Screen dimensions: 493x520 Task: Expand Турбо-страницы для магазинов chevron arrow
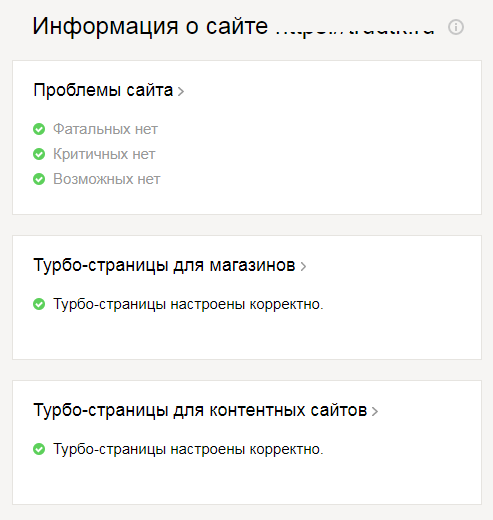coord(303,266)
